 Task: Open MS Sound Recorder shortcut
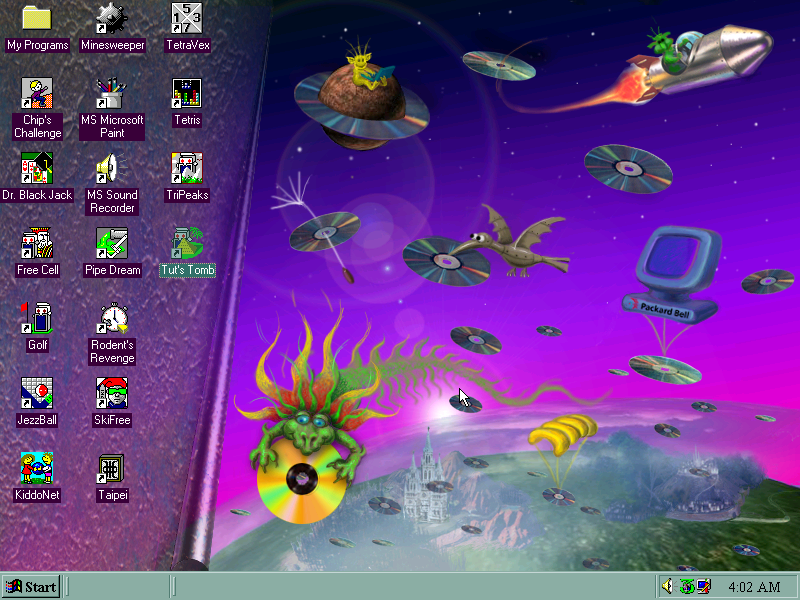click(112, 168)
